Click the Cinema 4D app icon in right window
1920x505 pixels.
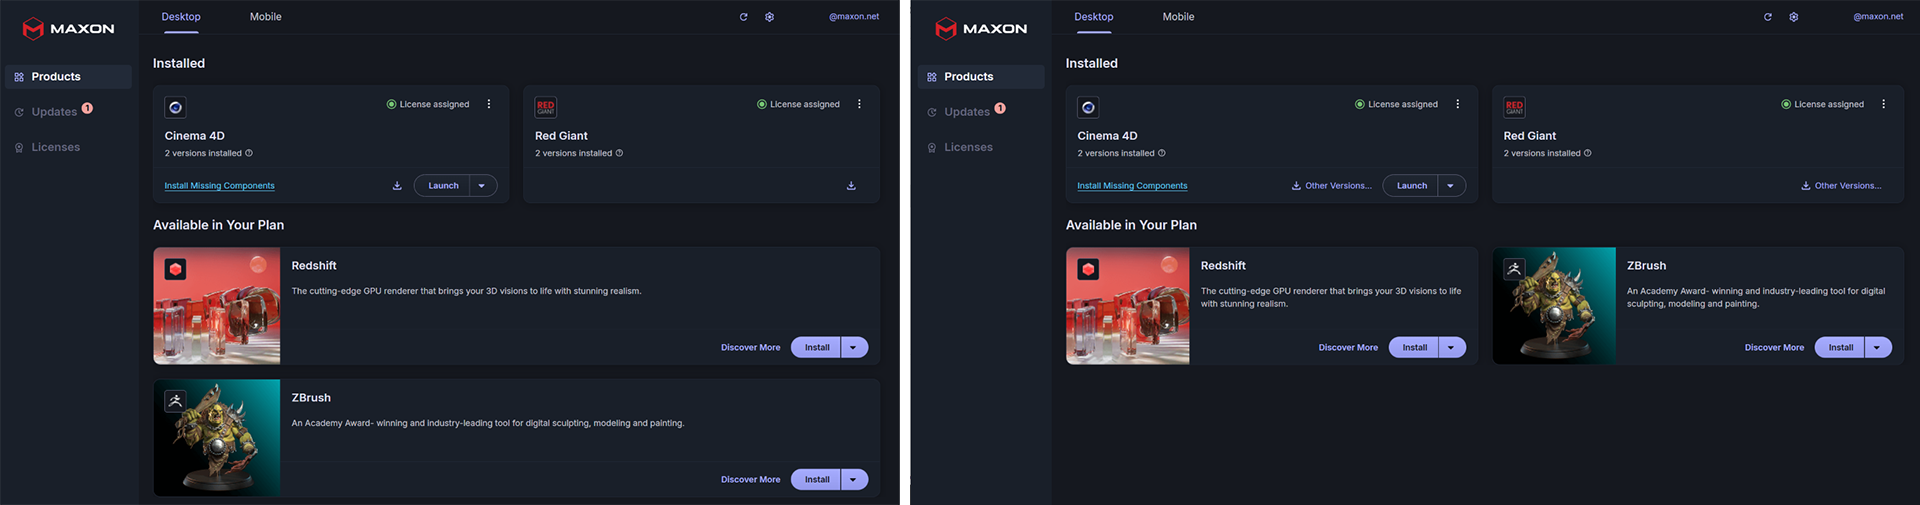point(1088,107)
